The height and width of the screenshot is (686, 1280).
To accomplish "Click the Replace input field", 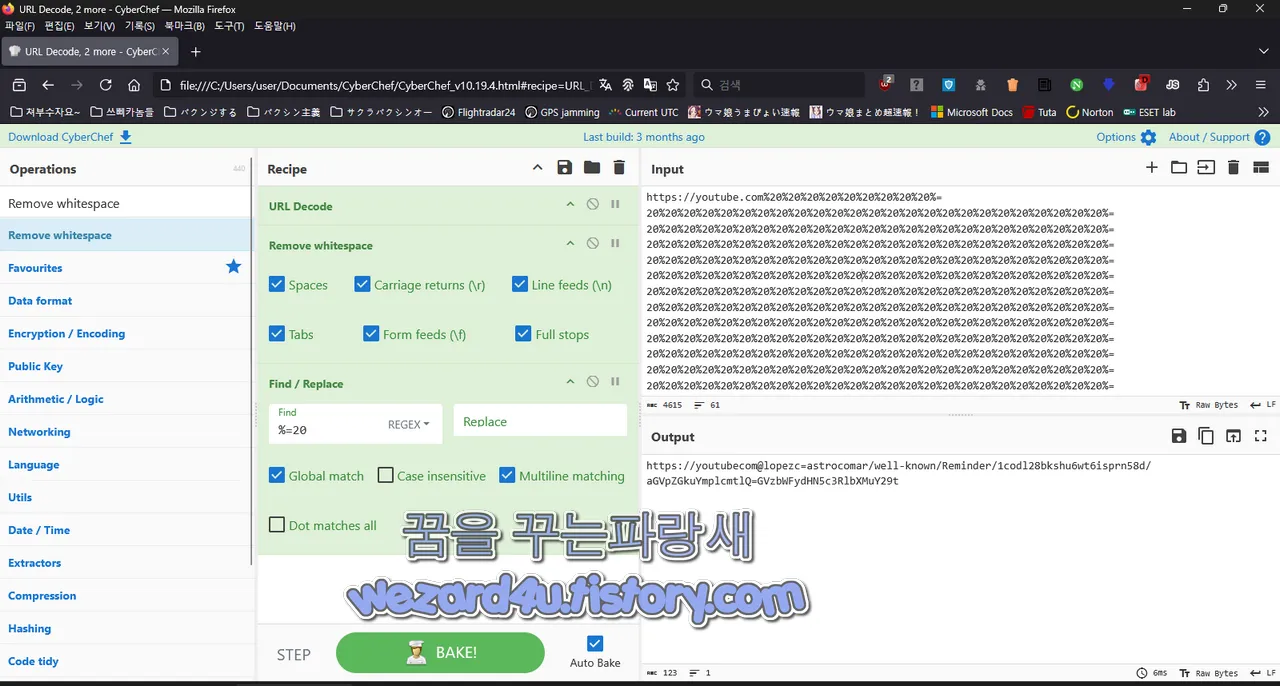I will pos(540,421).
